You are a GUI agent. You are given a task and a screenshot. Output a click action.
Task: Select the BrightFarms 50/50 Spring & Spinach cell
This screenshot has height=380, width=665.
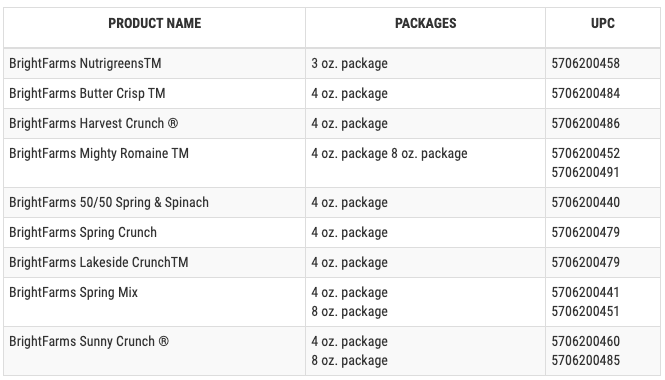pyautogui.click(x=154, y=202)
